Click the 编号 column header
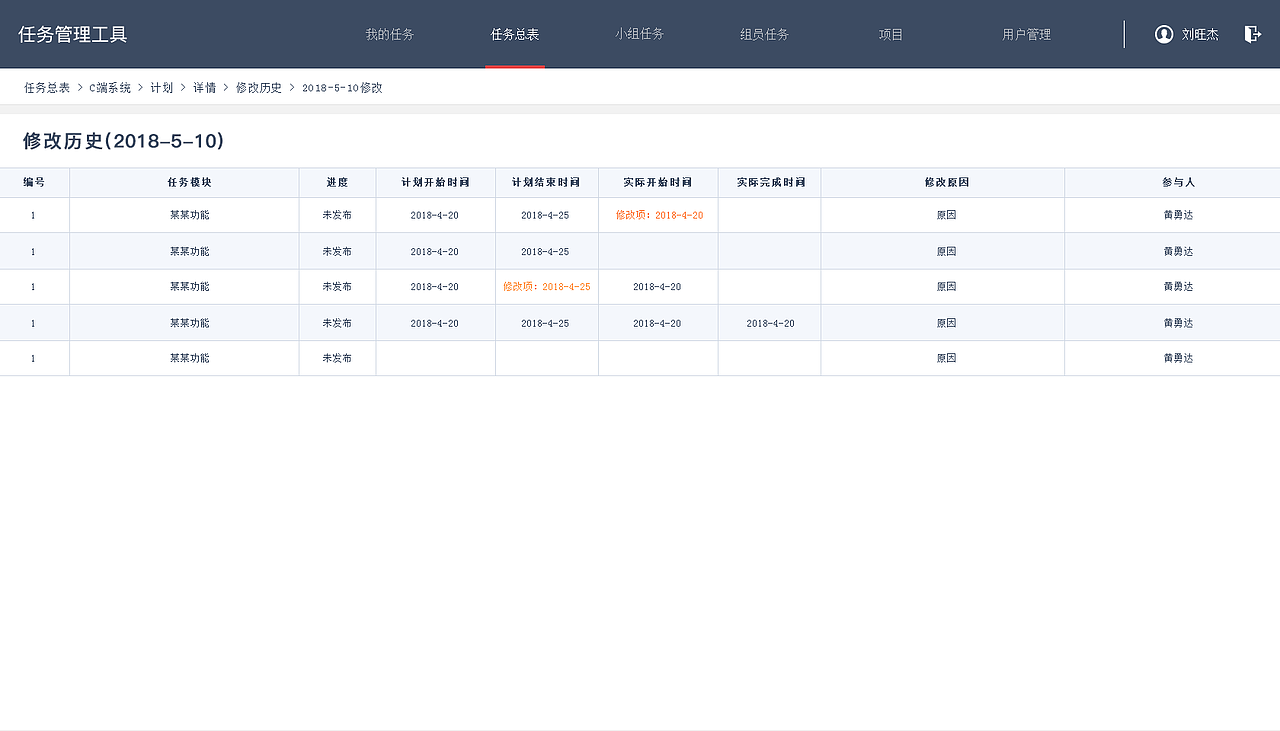 [34, 182]
